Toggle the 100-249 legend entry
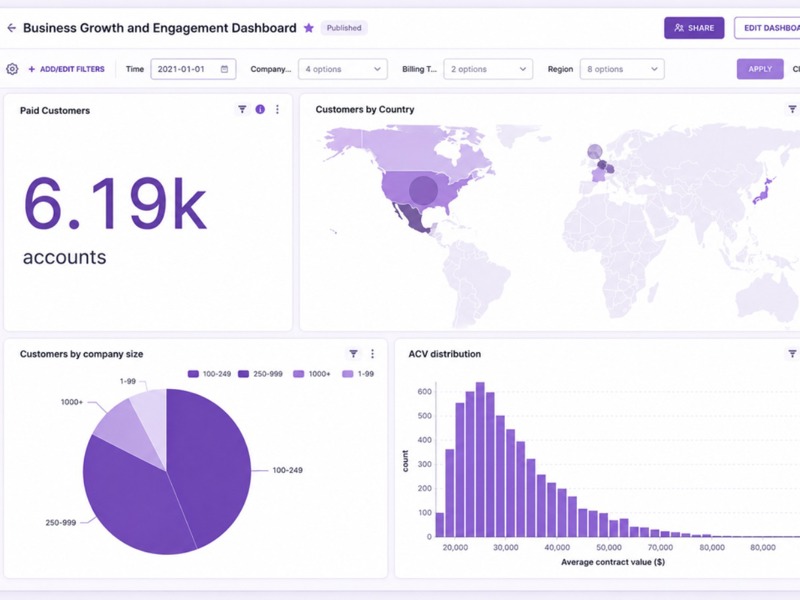The width and height of the screenshot is (800, 600). coord(210,374)
